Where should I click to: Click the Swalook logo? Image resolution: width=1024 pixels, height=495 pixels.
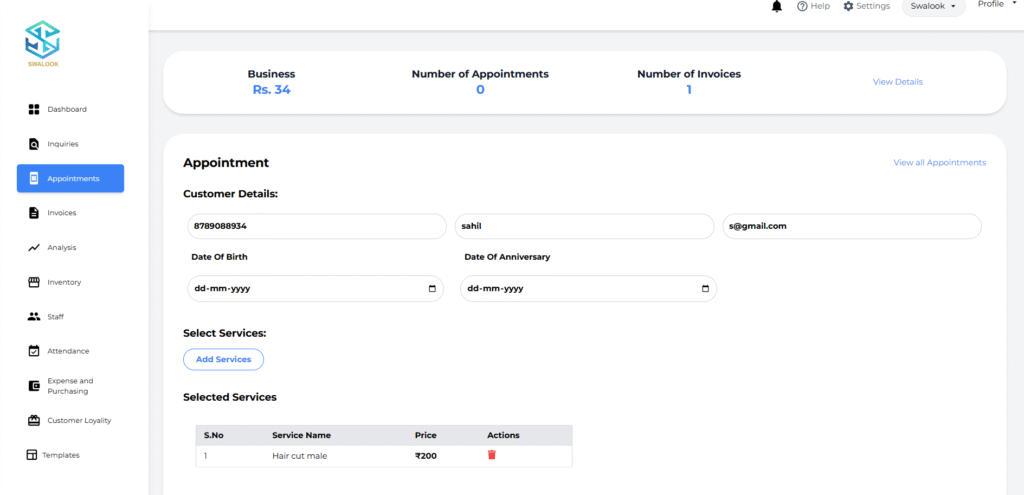pyautogui.click(x=42, y=42)
